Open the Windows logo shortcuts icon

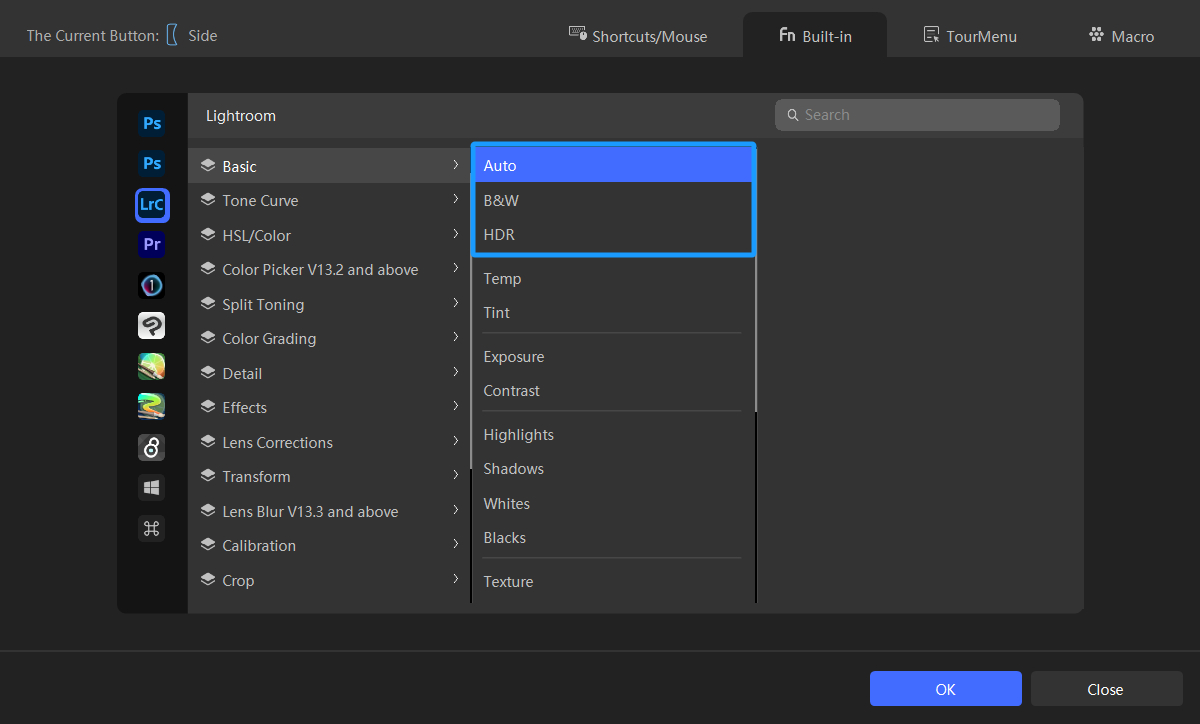click(x=152, y=488)
